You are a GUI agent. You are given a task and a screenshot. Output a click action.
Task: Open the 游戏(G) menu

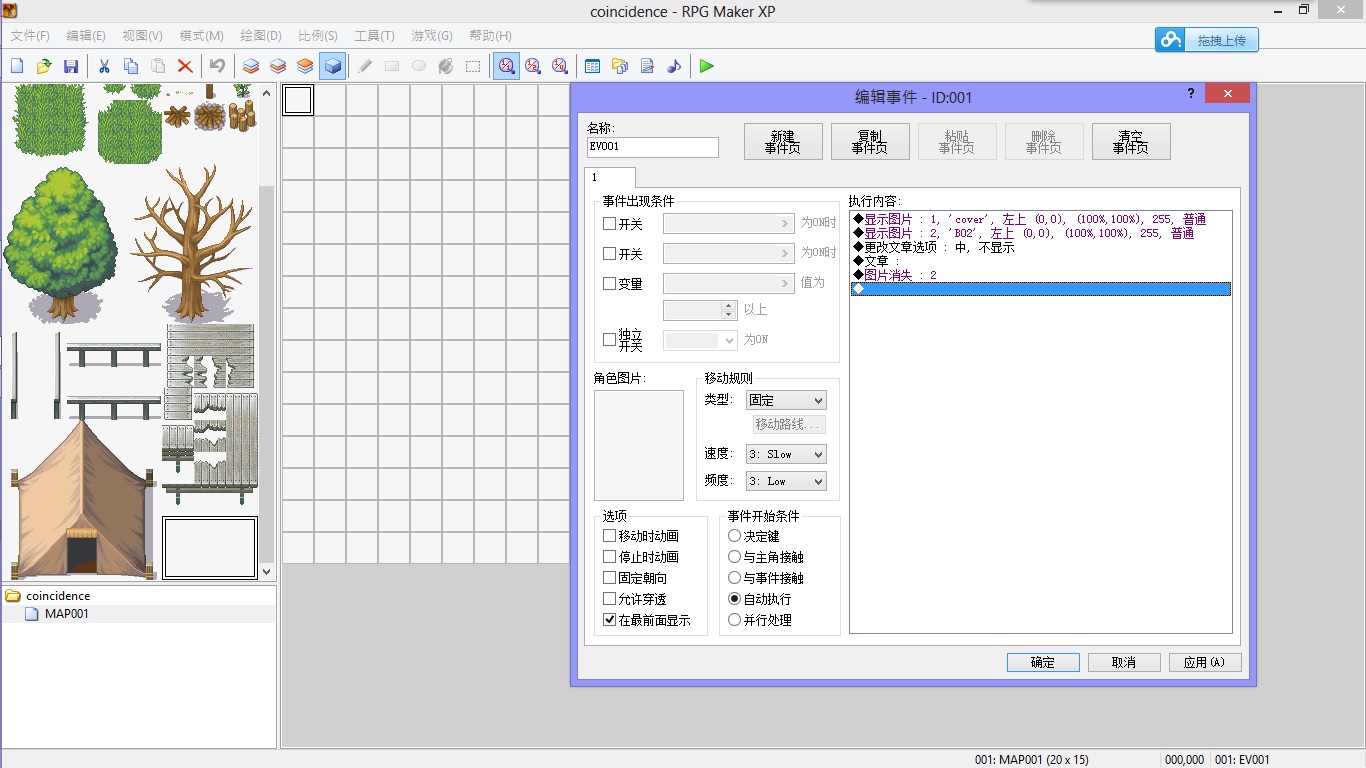click(432, 36)
